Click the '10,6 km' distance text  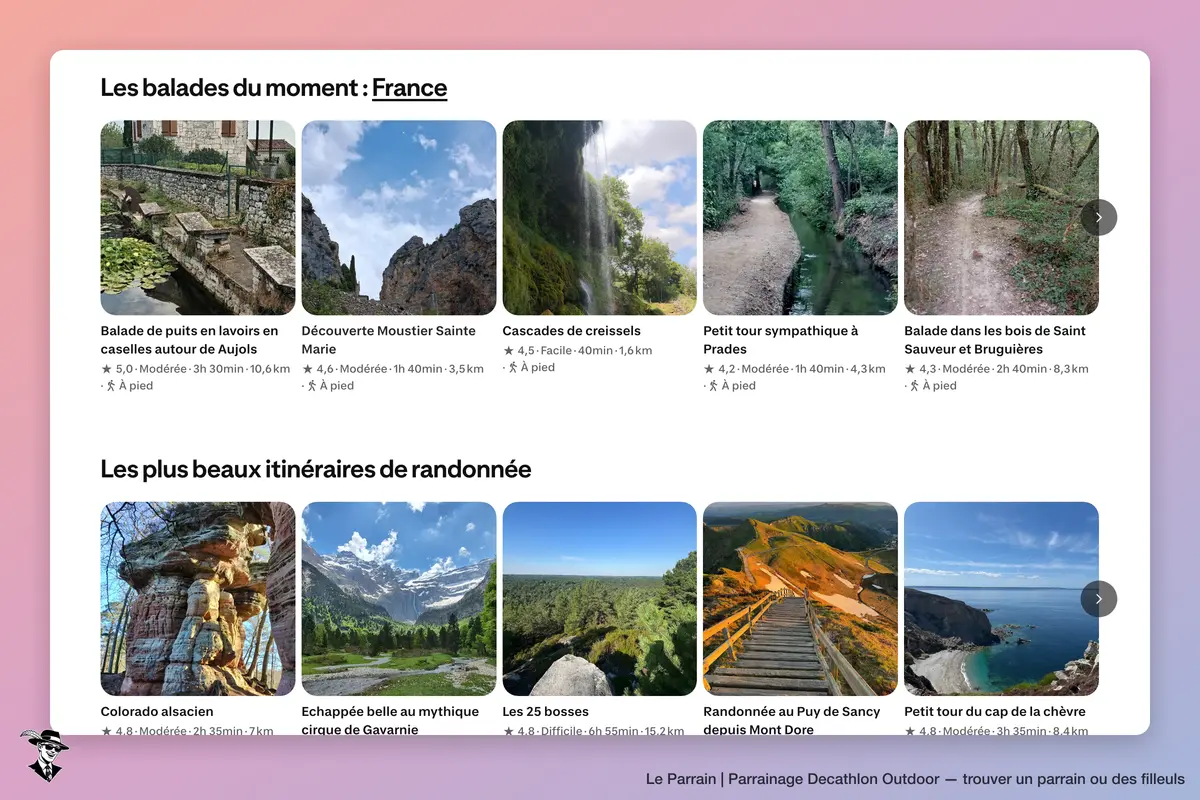[x=270, y=369]
